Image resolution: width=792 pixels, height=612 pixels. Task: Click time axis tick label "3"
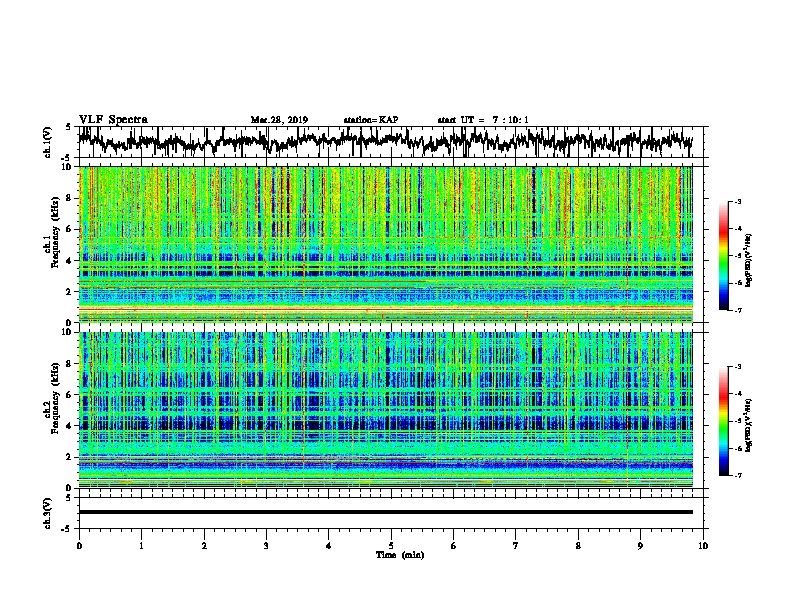coord(266,546)
